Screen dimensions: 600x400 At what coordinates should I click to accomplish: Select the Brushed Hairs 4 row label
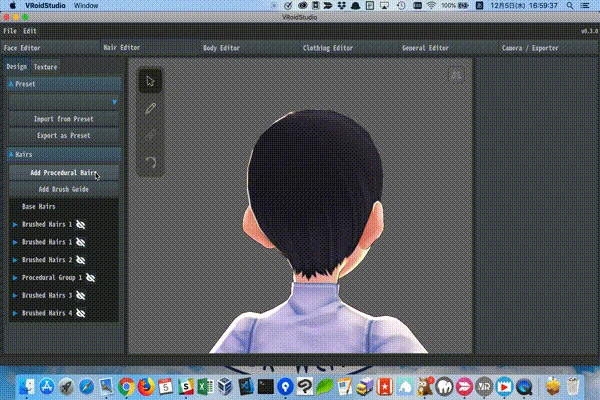(x=47, y=313)
